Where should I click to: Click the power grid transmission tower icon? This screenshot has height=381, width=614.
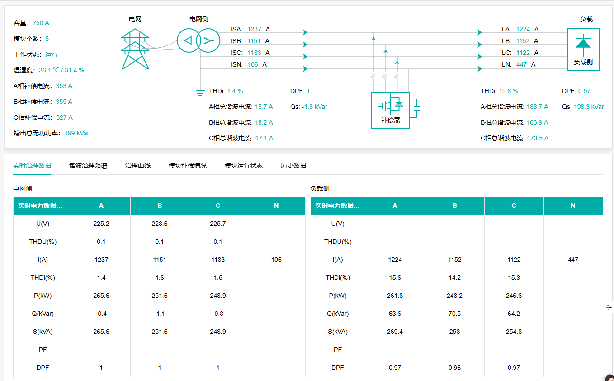click(135, 49)
